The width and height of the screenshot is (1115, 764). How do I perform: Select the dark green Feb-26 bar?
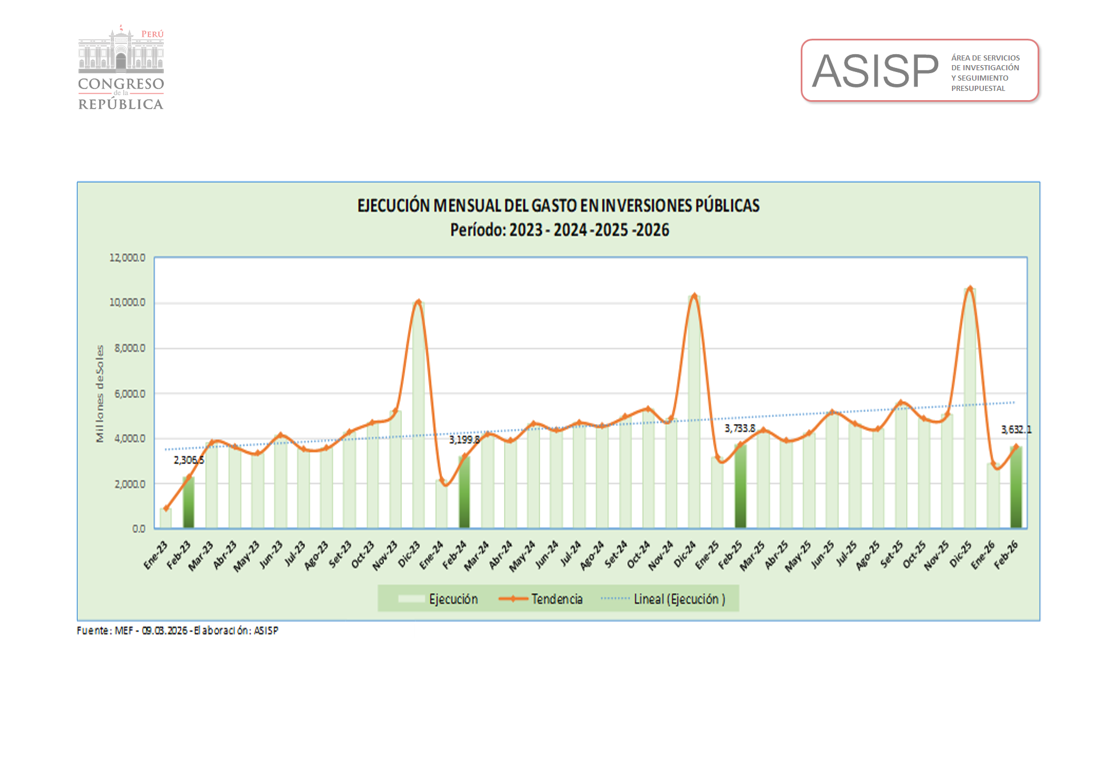(1016, 487)
